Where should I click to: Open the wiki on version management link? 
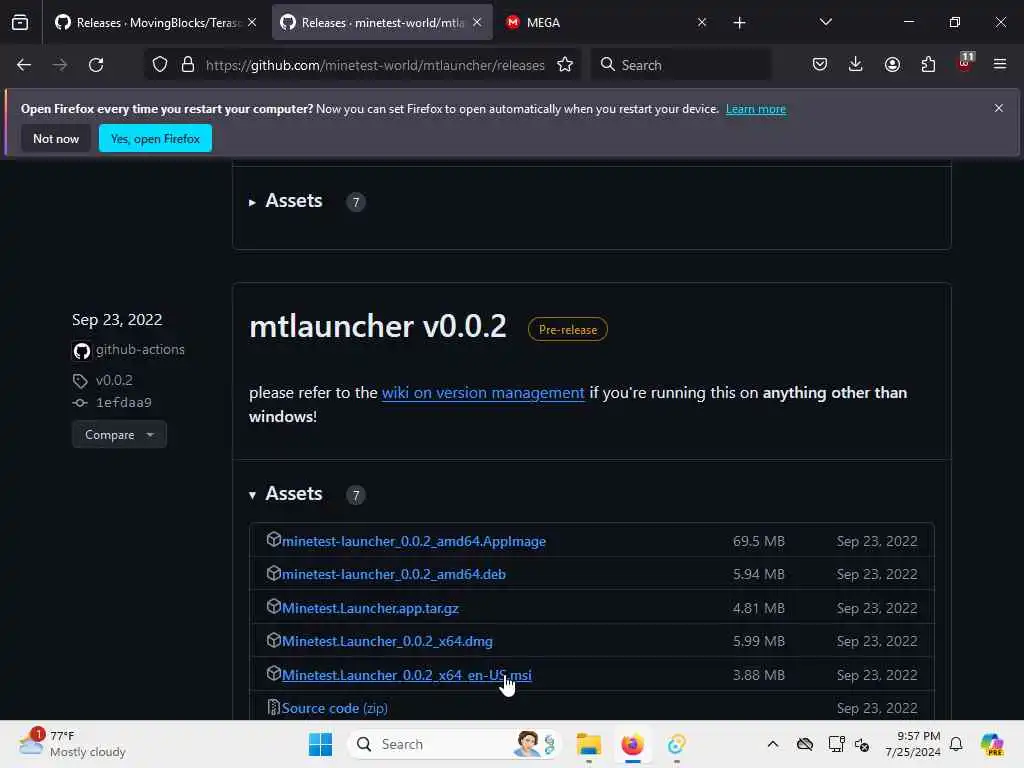(x=483, y=392)
